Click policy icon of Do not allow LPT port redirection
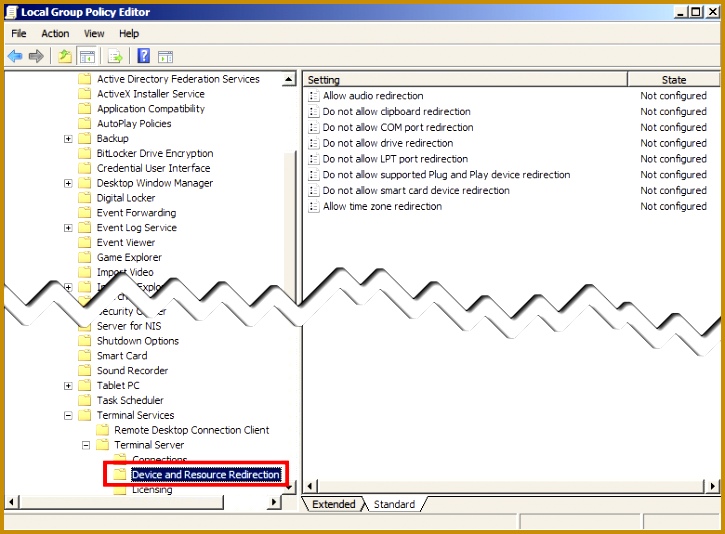This screenshot has height=534, width=725. (x=313, y=159)
